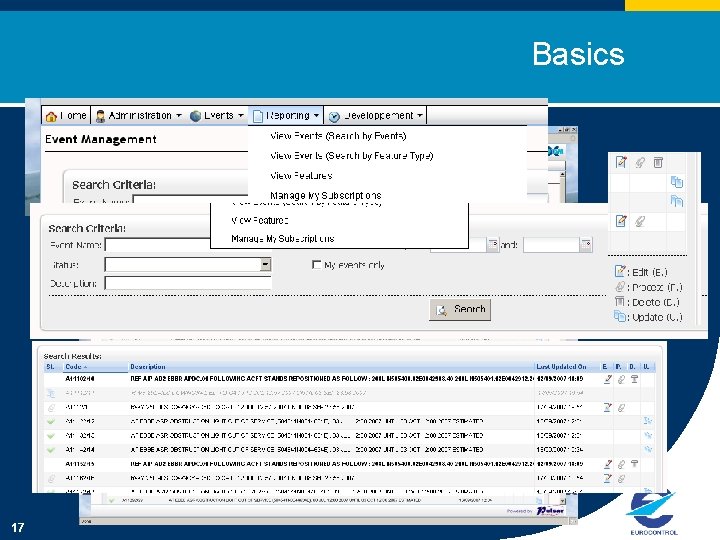Image resolution: width=720 pixels, height=540 pixels.
Task: Delete event A1110244 via trash icon
Action: (x=634, y=379)
